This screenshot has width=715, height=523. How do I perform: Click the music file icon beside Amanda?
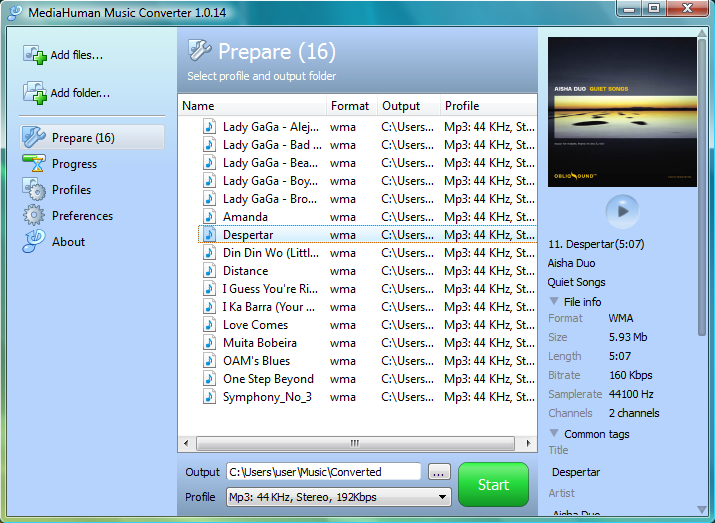tap(210, 217)
